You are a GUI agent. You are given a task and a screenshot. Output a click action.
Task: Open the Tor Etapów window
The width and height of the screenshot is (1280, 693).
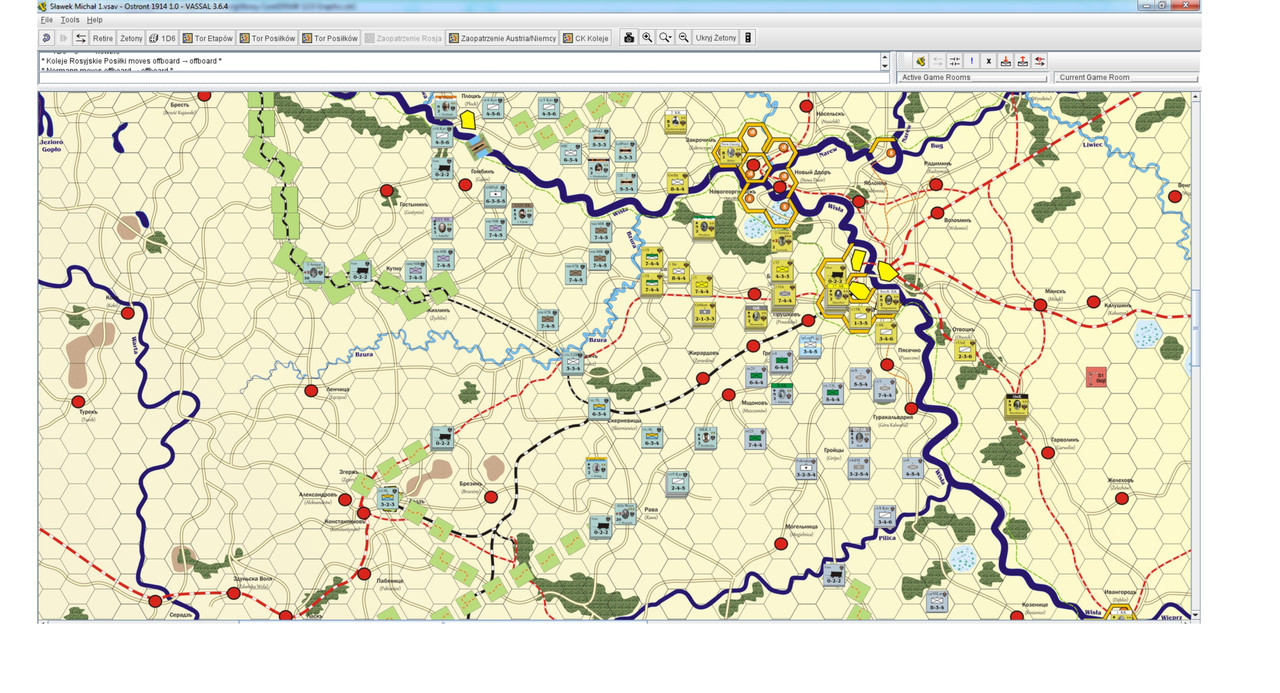[207, 38]
